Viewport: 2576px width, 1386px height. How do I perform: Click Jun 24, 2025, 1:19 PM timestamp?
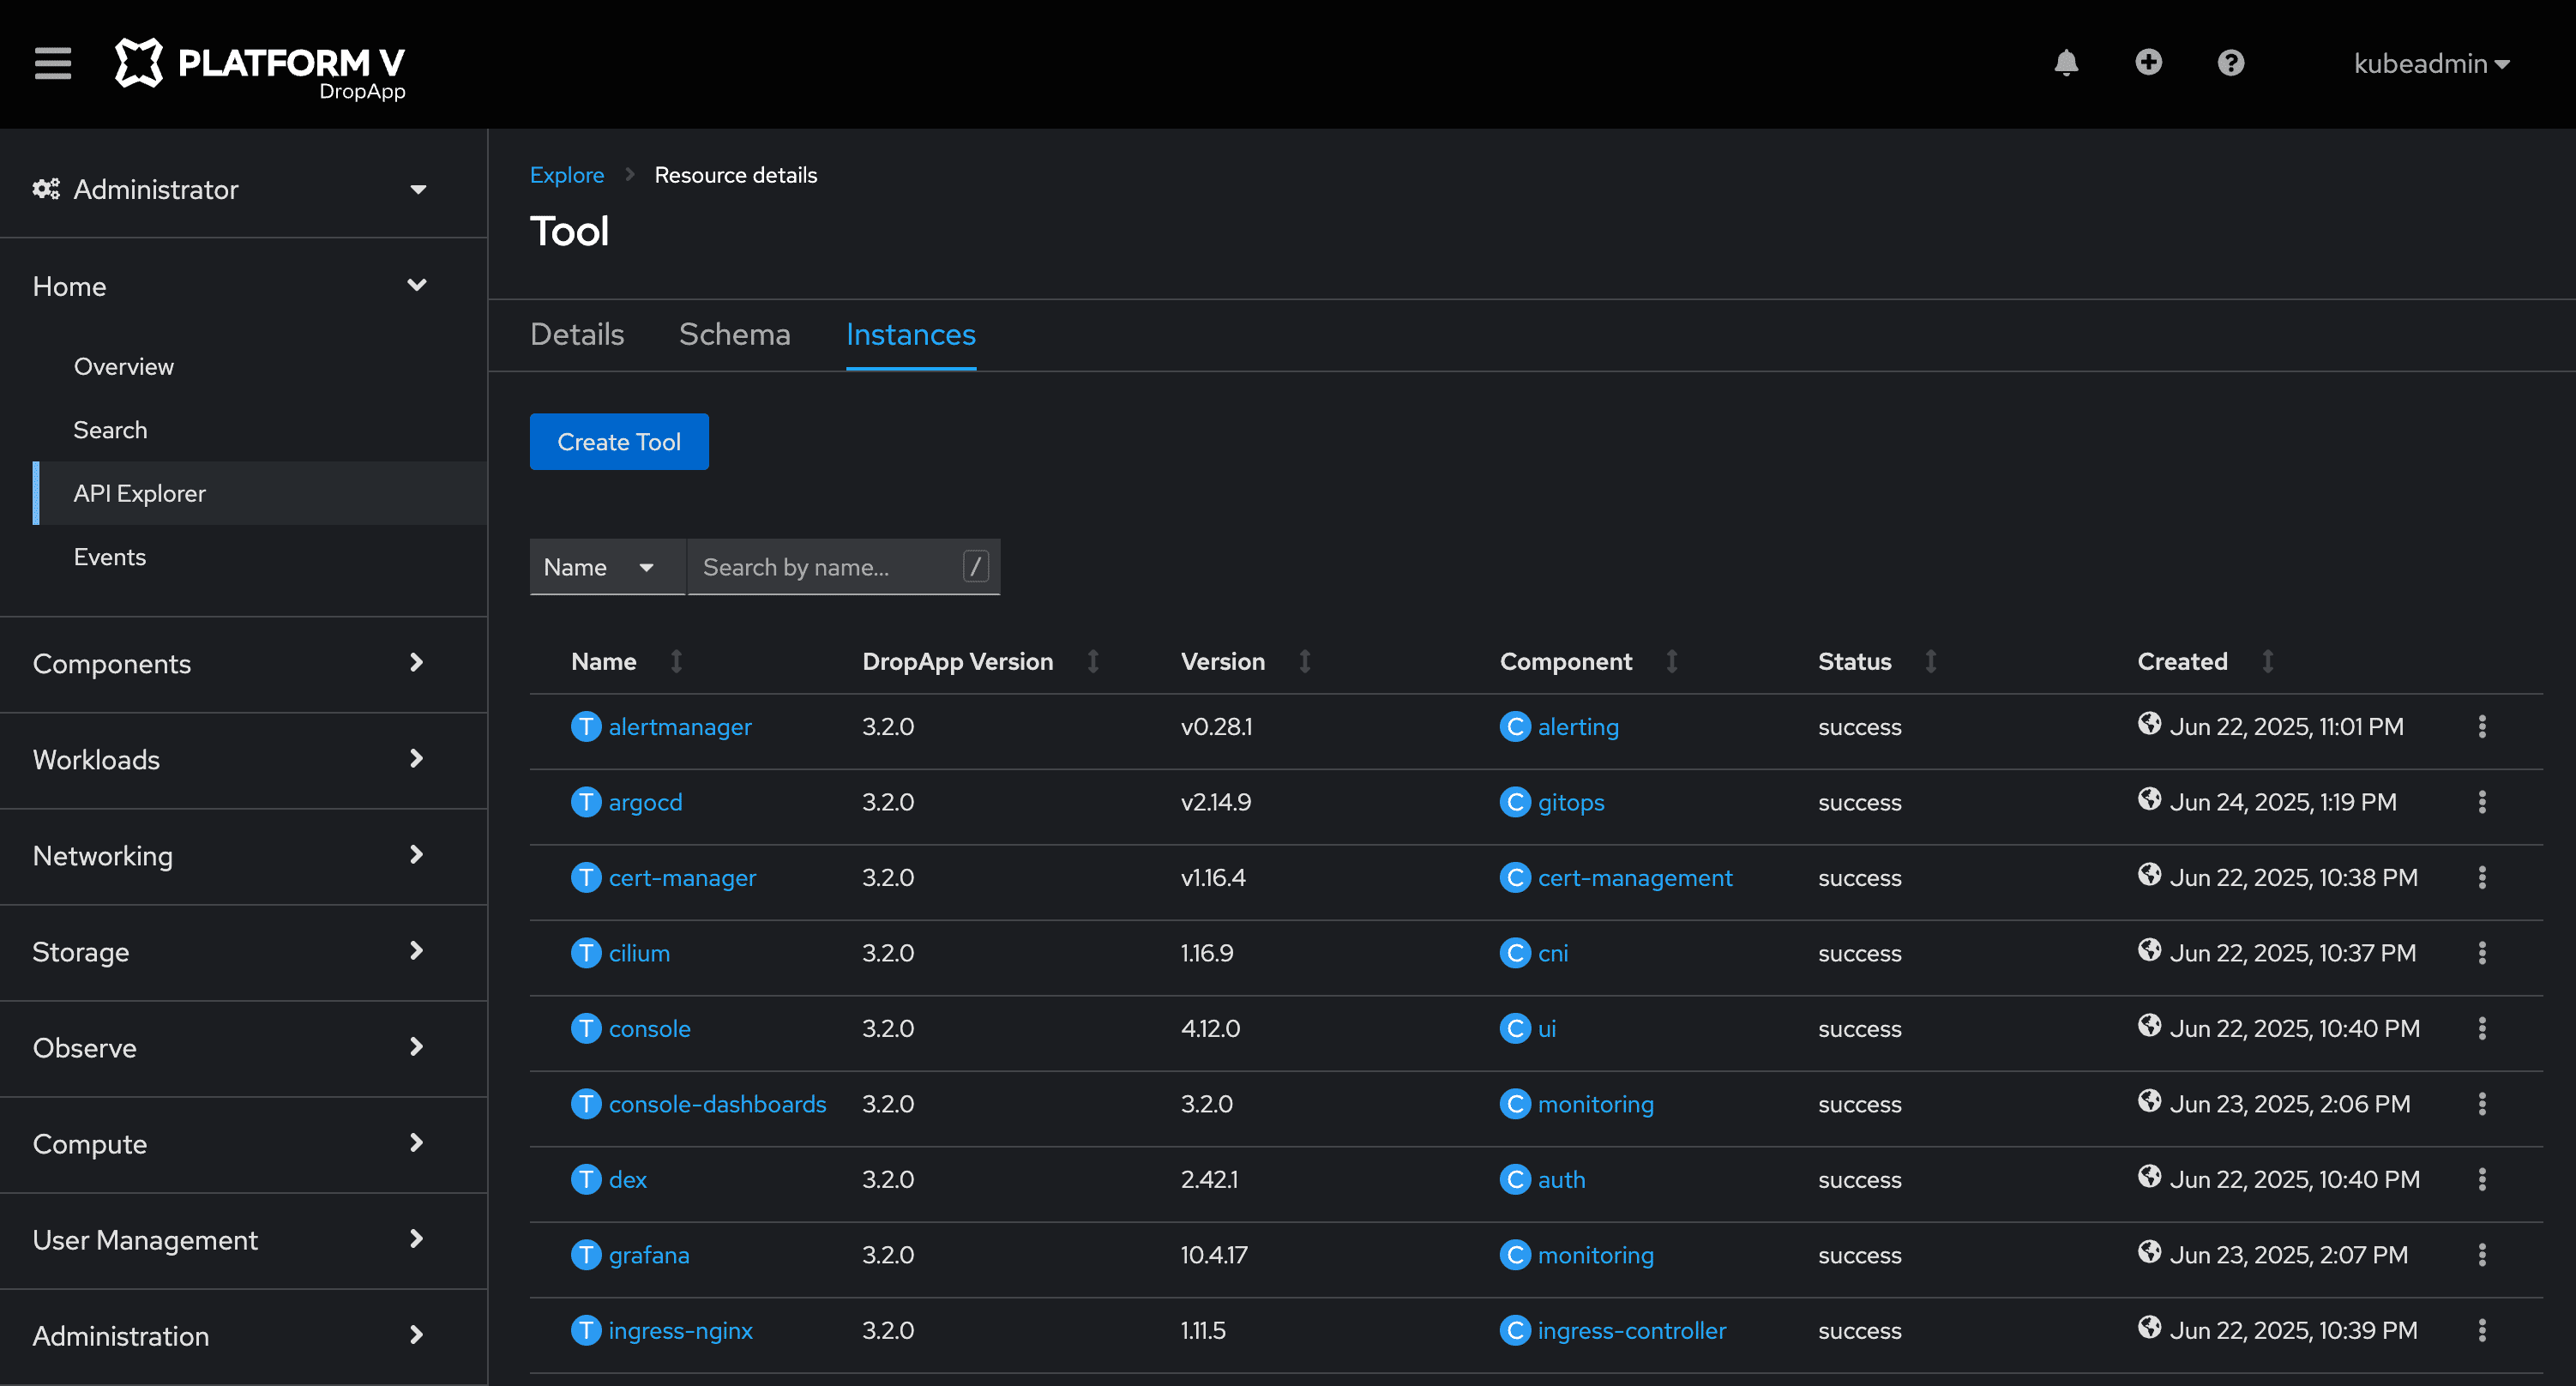pos(2283,802)
